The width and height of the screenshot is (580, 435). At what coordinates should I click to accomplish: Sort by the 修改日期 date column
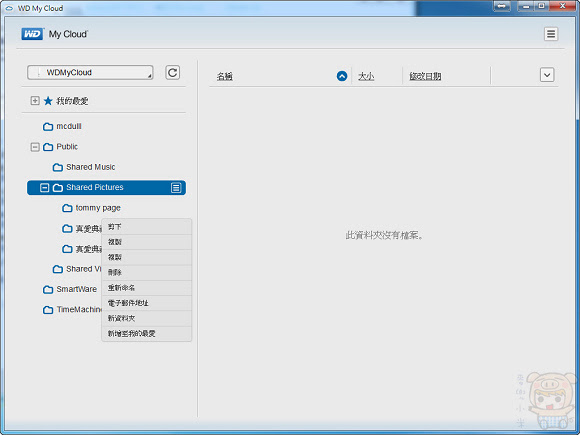coord(425,76)
